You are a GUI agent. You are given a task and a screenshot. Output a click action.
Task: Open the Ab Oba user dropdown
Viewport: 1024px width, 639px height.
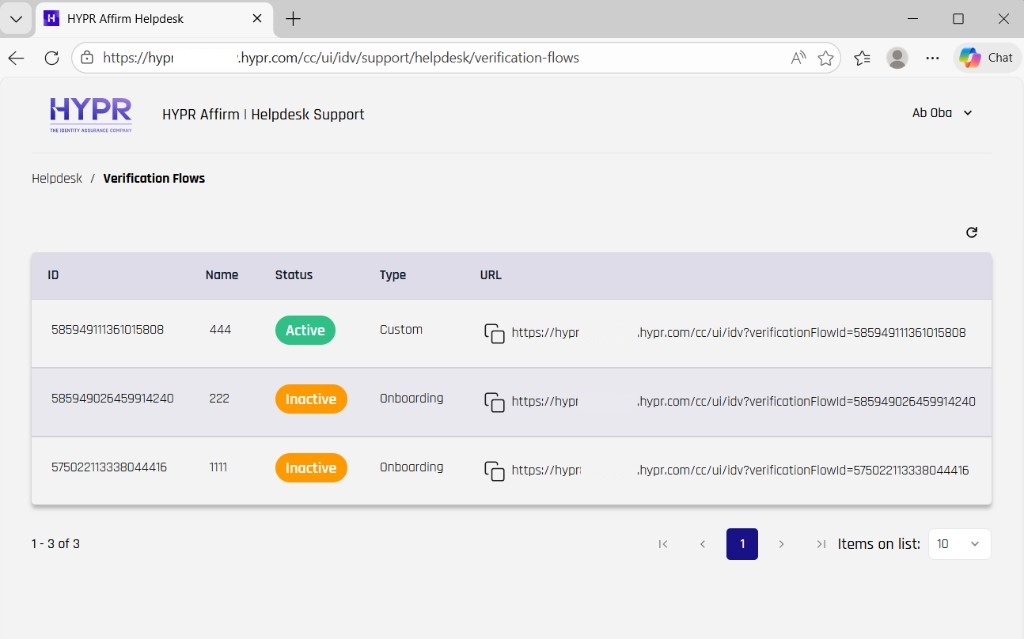tap(942, 113)
